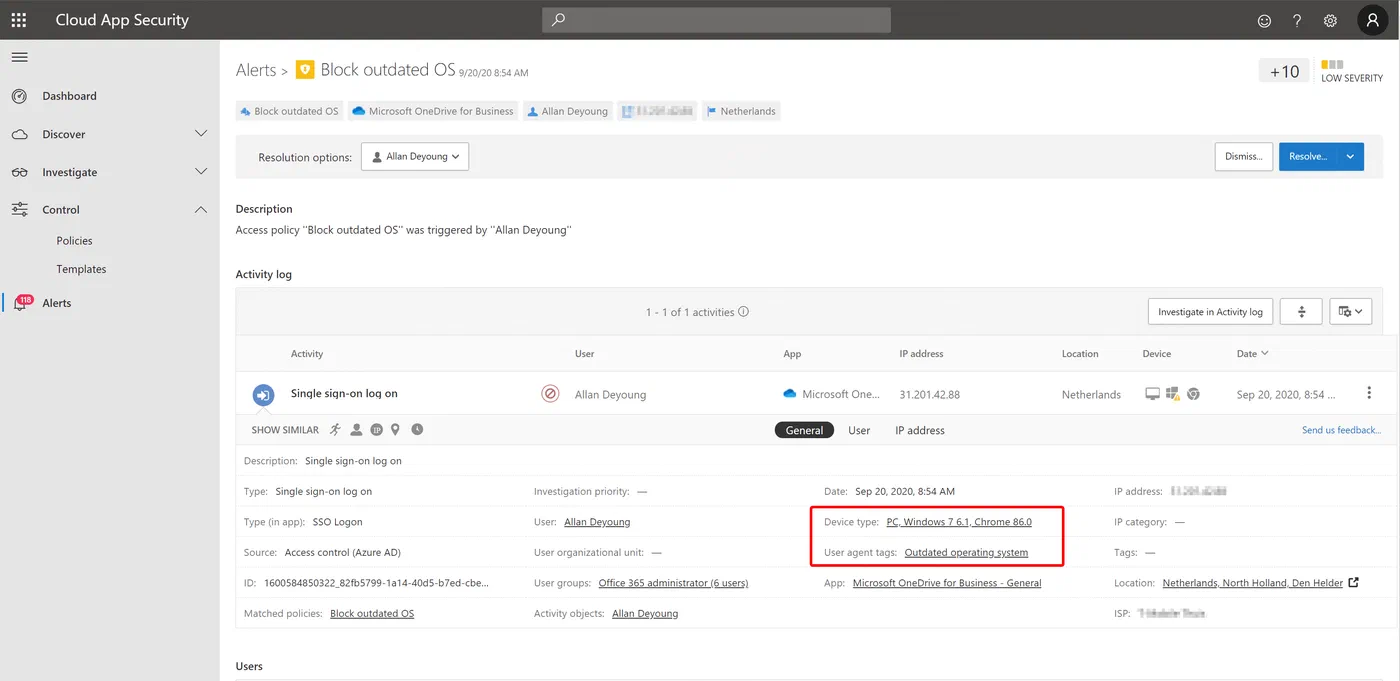Screen dimensions: 1400x681
Task: Show similar by time clock icon
Action: [x=417, y=430]
